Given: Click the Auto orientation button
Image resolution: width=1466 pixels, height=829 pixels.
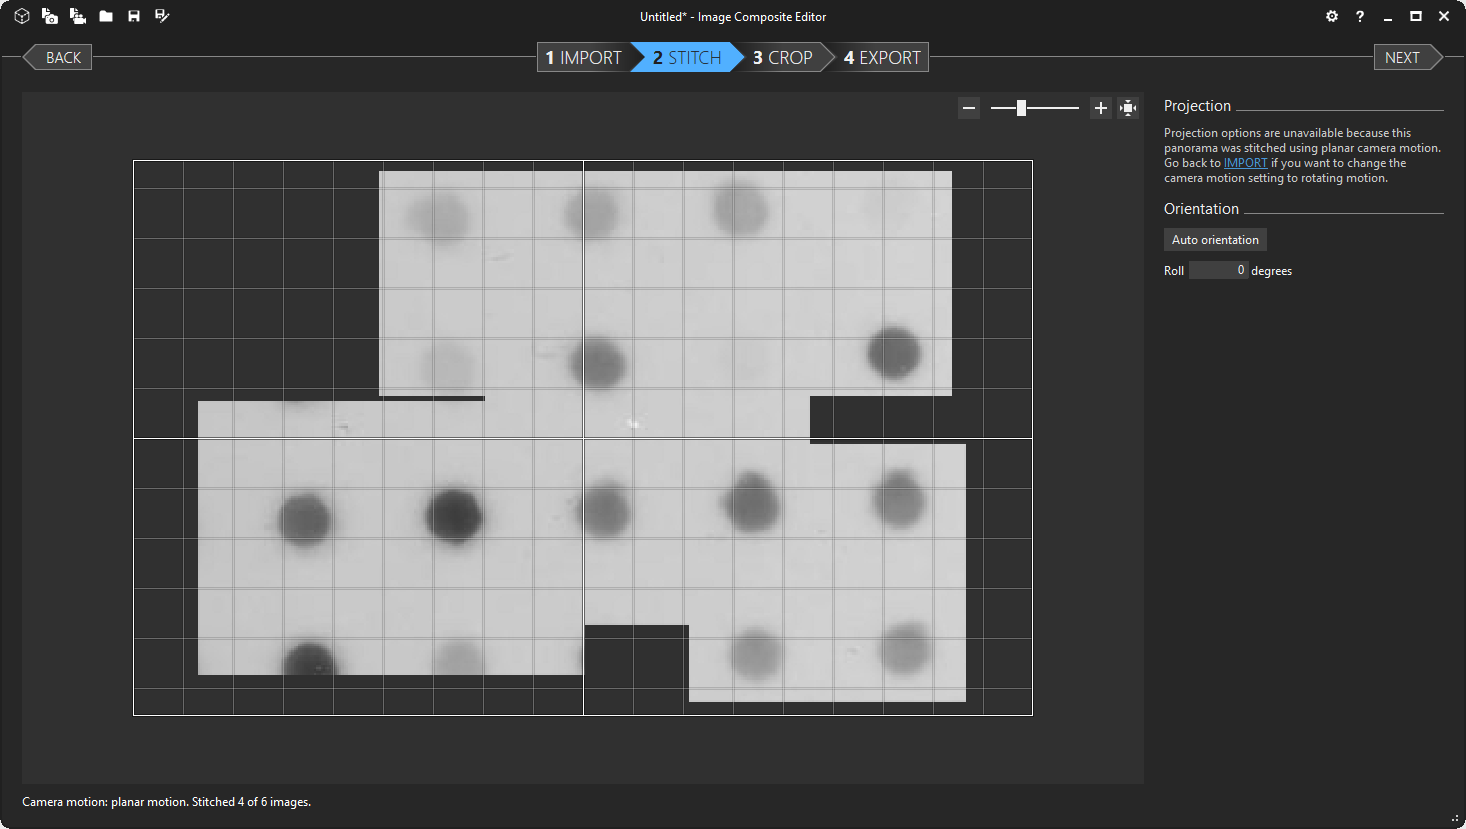Looking at the screenshot, I should tap(1215, 240).
